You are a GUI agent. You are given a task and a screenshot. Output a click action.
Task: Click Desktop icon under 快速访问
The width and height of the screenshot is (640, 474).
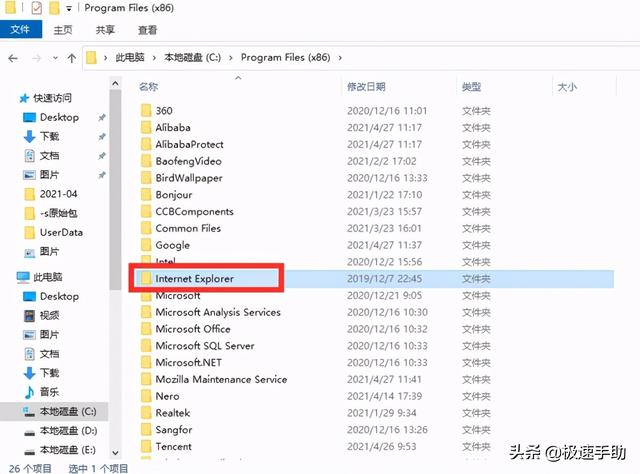(x=29, y=118)
